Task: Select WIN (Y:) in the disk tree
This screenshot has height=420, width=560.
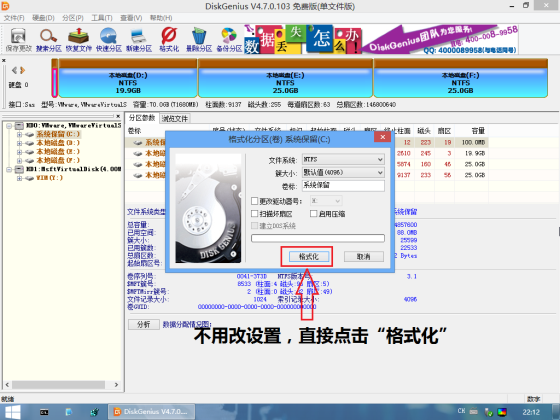Action: [x=49, y=178]
